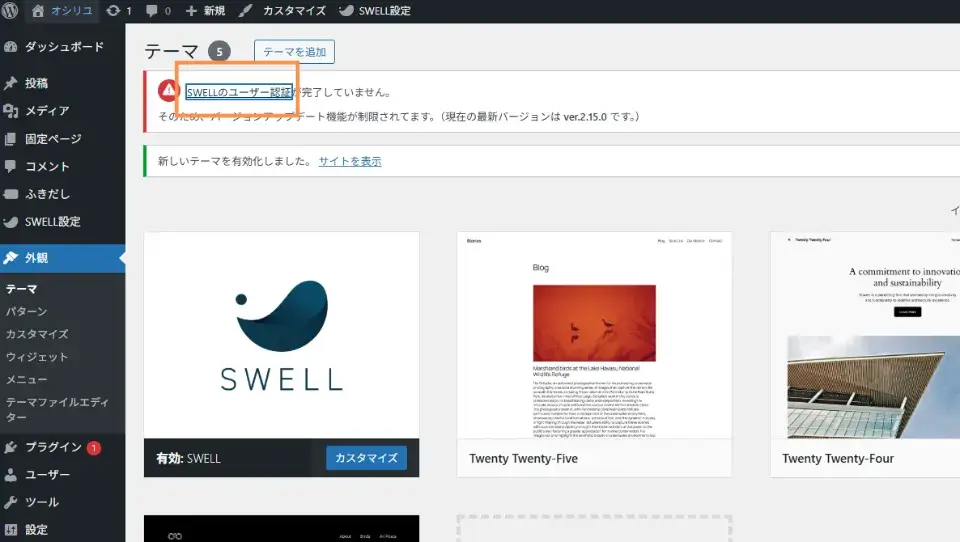
Task: Open Twenty Twenty-Four theme thumbnail
Action: point(865,335)
